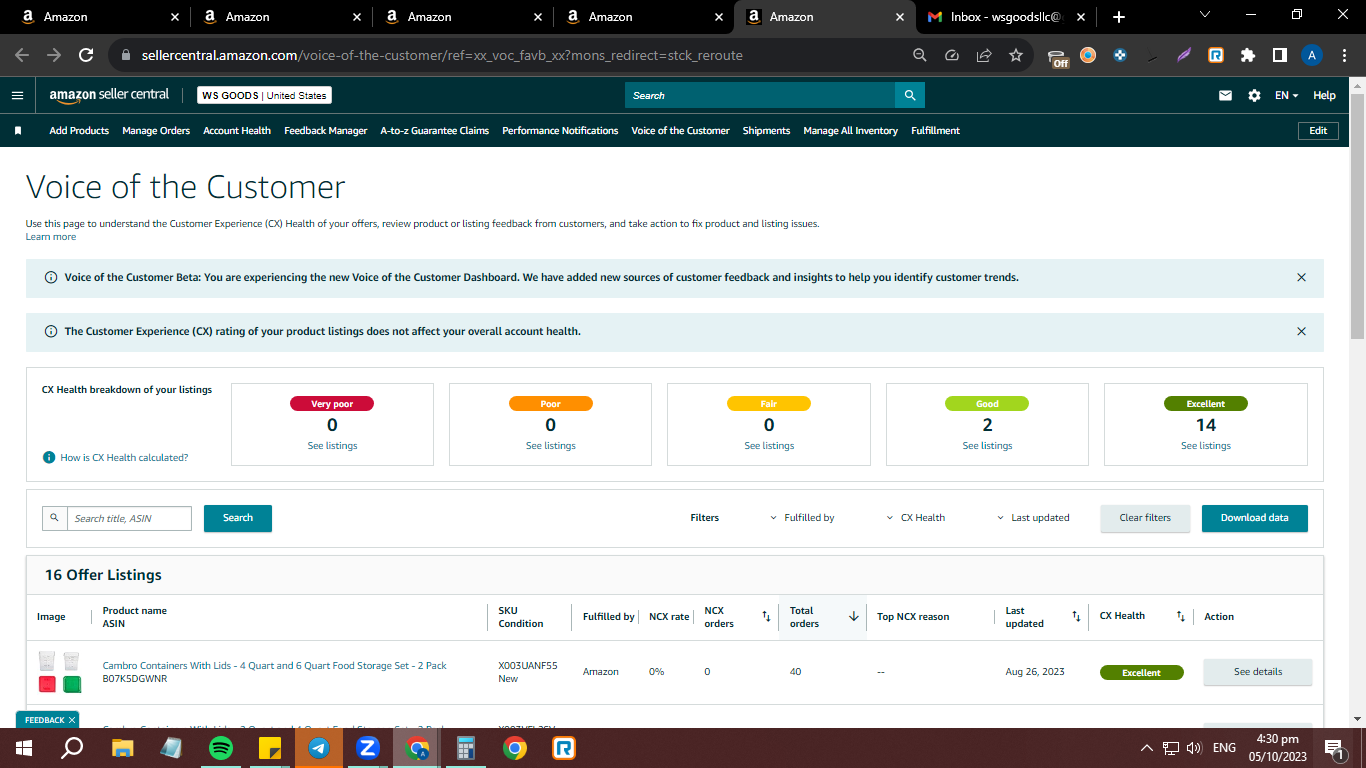Click the Search title, ASIN input field
Screen dimensions: 1366x768
point(130,518)
